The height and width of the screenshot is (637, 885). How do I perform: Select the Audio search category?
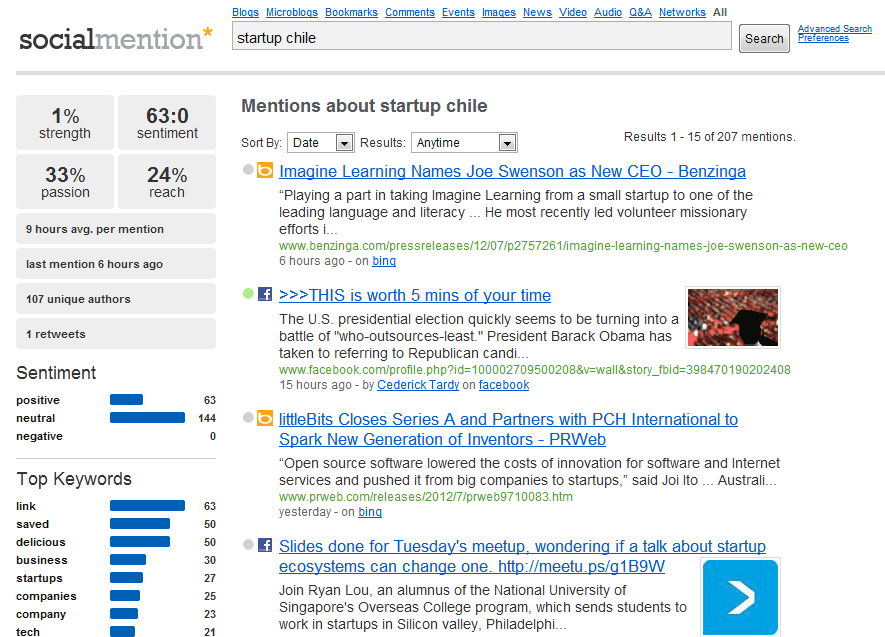[x=608, y=12]
